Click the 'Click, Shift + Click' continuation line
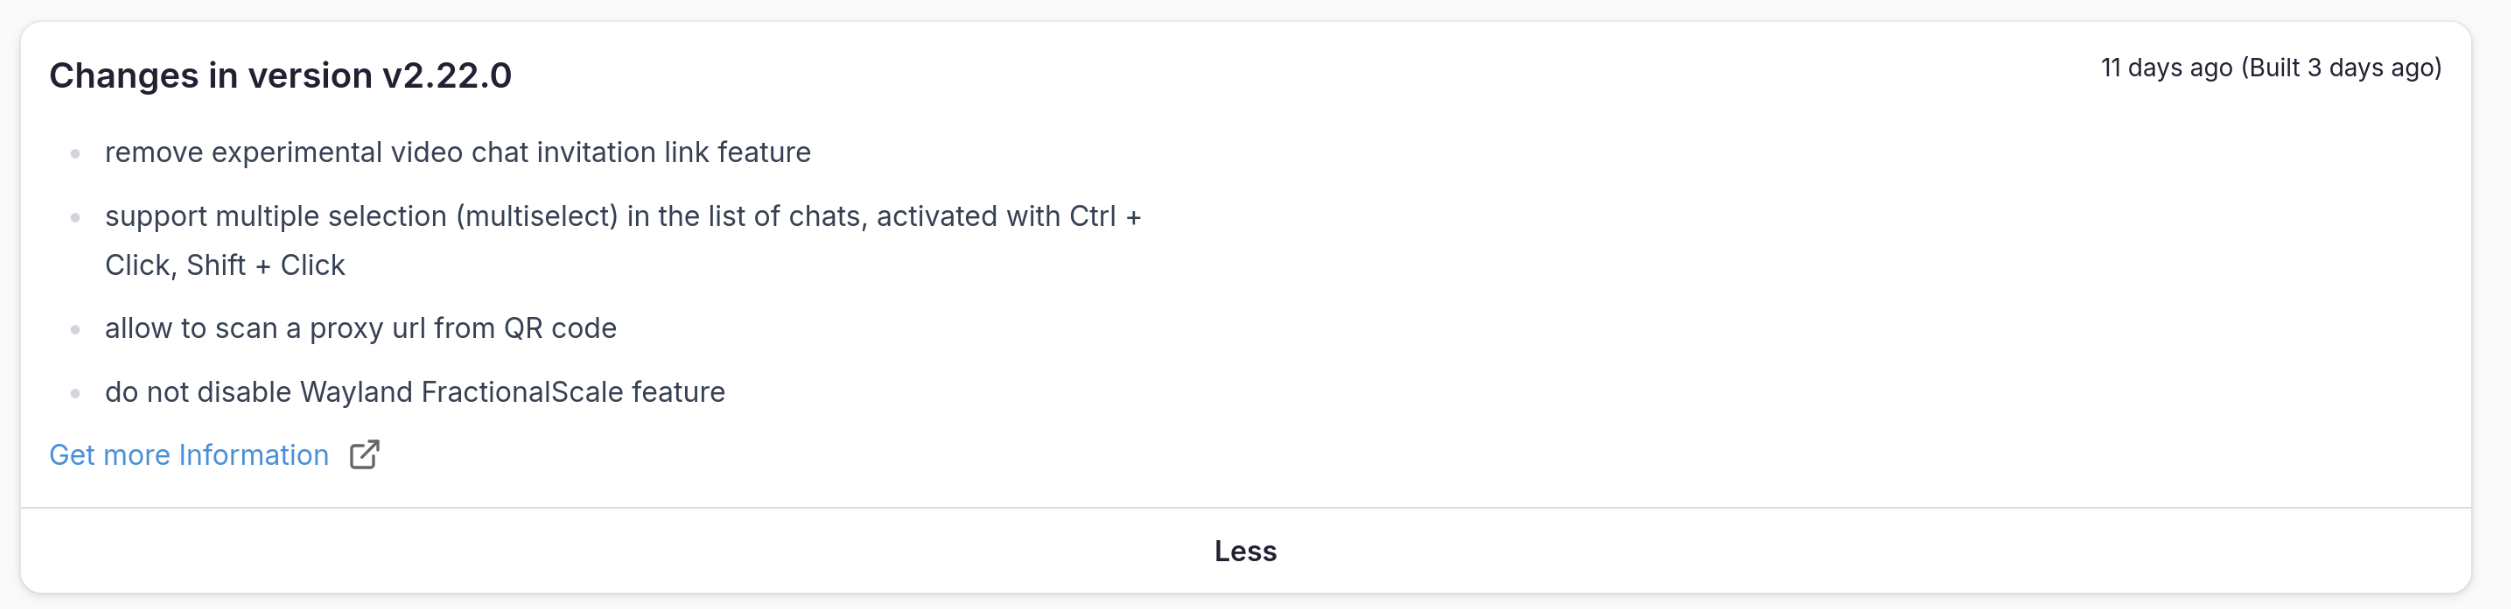The image size is (2511, 609). pos(225,265)
